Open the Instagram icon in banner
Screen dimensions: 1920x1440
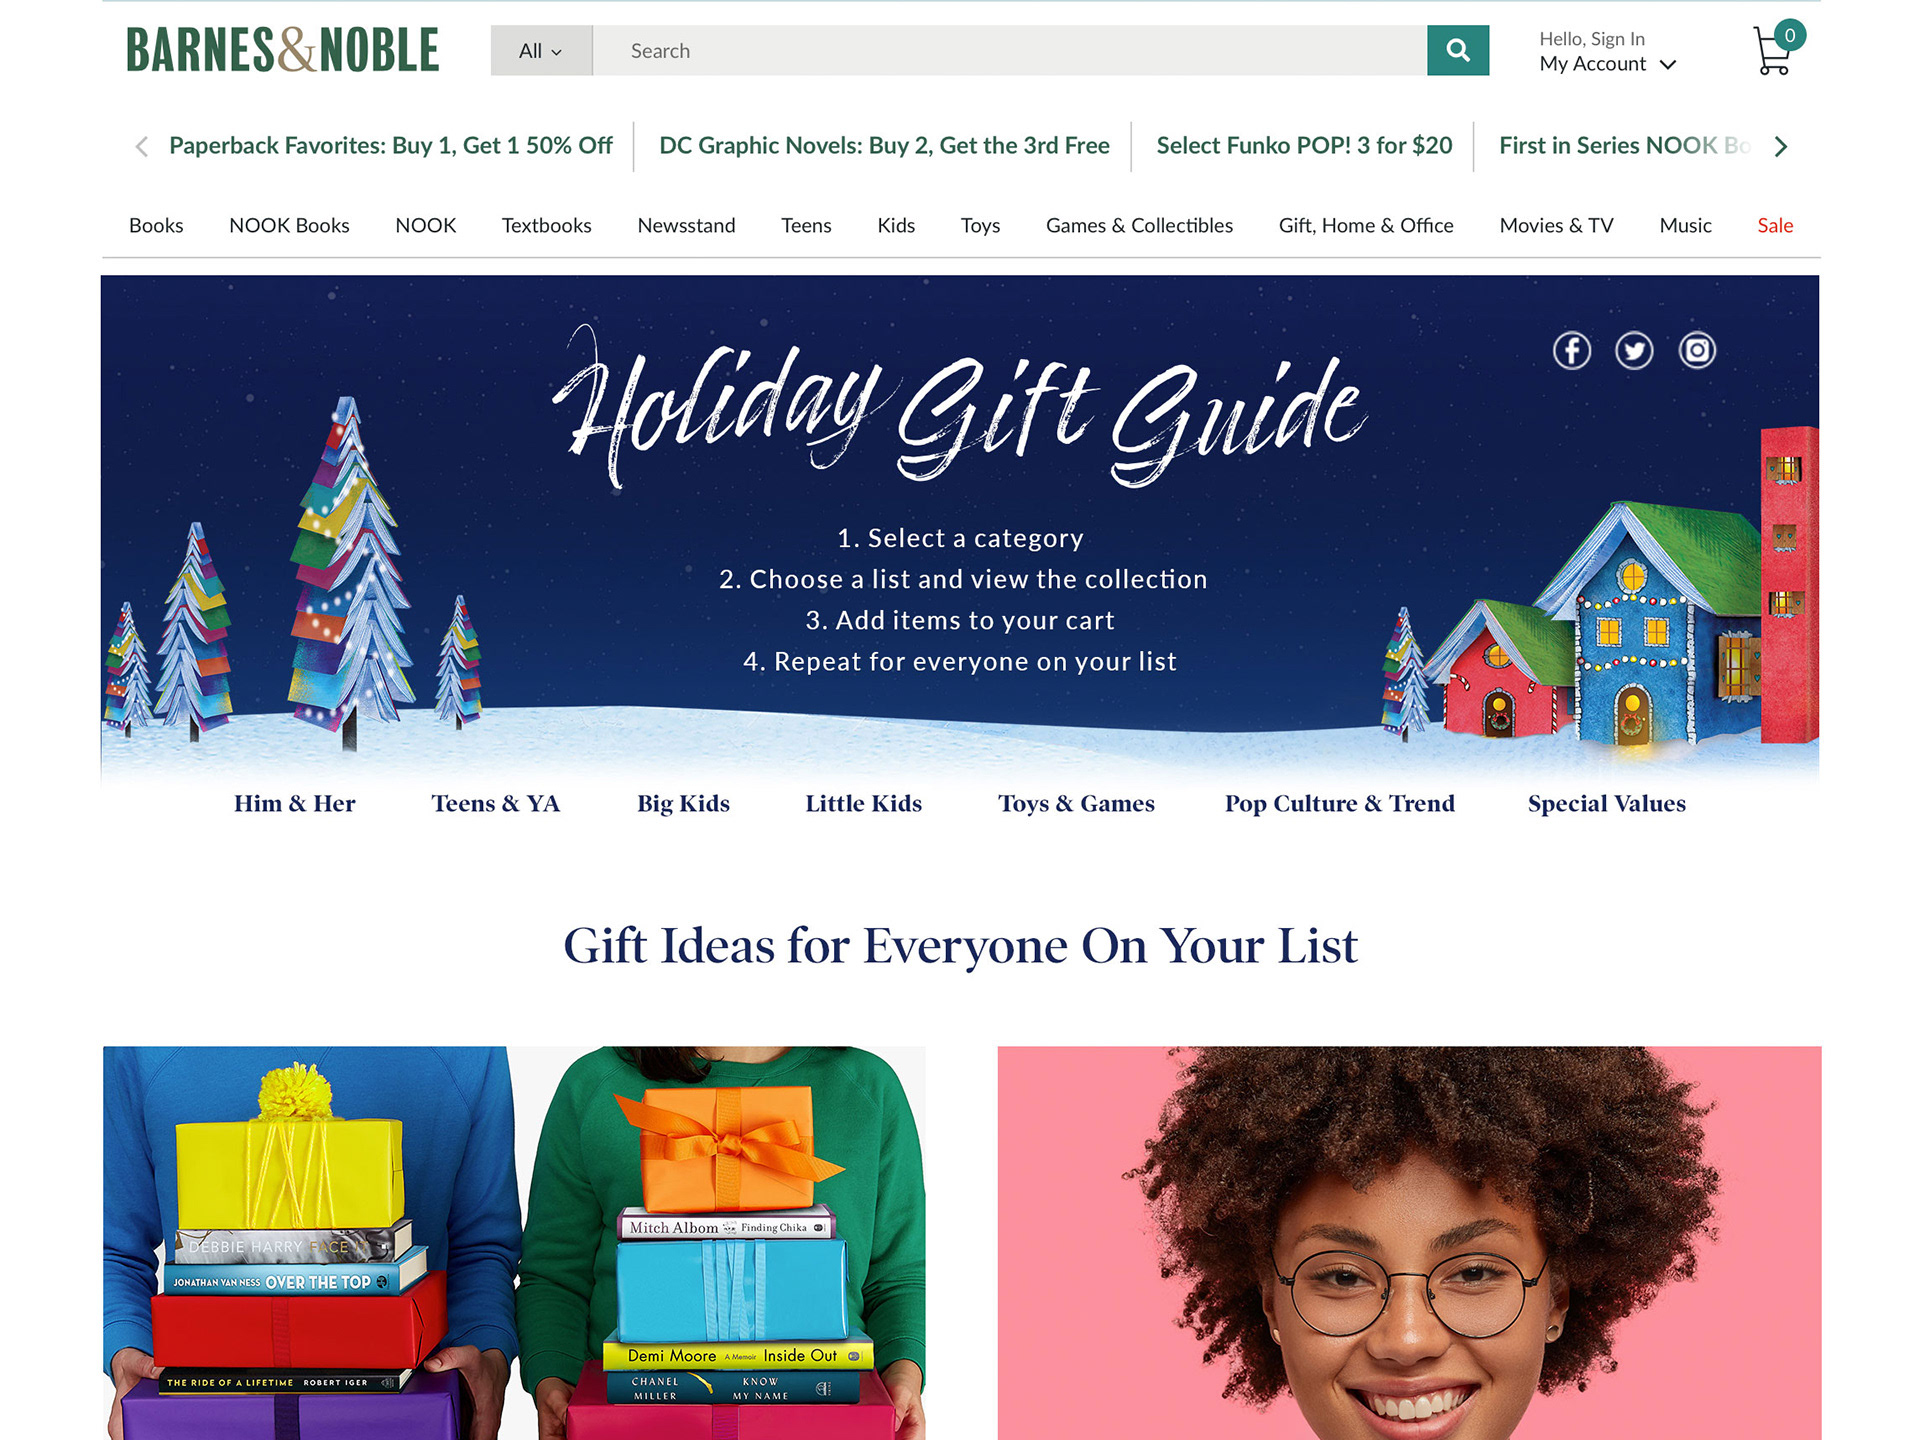[x=1697, y=350]
